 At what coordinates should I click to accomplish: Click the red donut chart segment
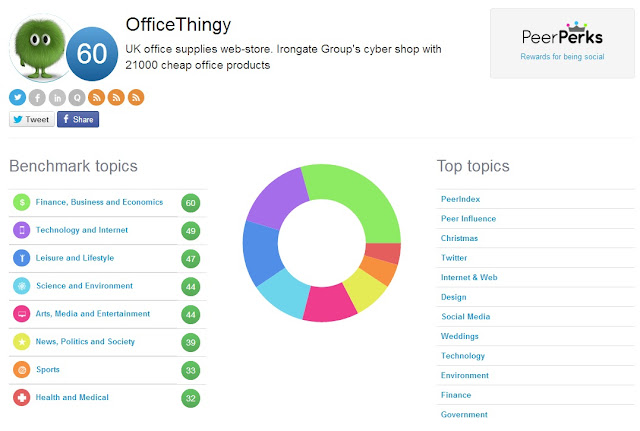pyautogui.click(x=384, y=253)
